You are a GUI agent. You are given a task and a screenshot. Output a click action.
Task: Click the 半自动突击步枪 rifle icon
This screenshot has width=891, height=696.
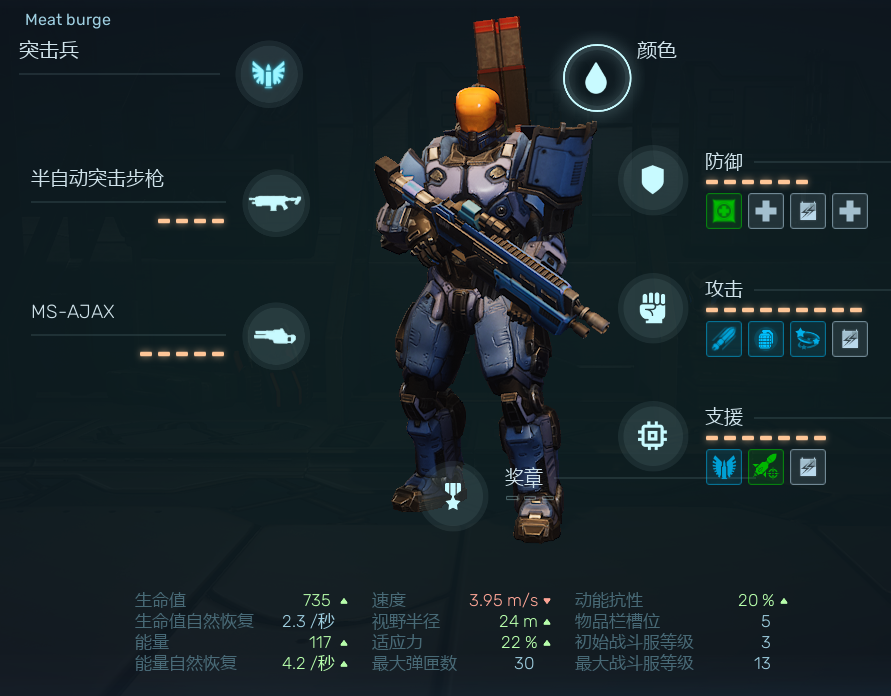coord(276,203)
